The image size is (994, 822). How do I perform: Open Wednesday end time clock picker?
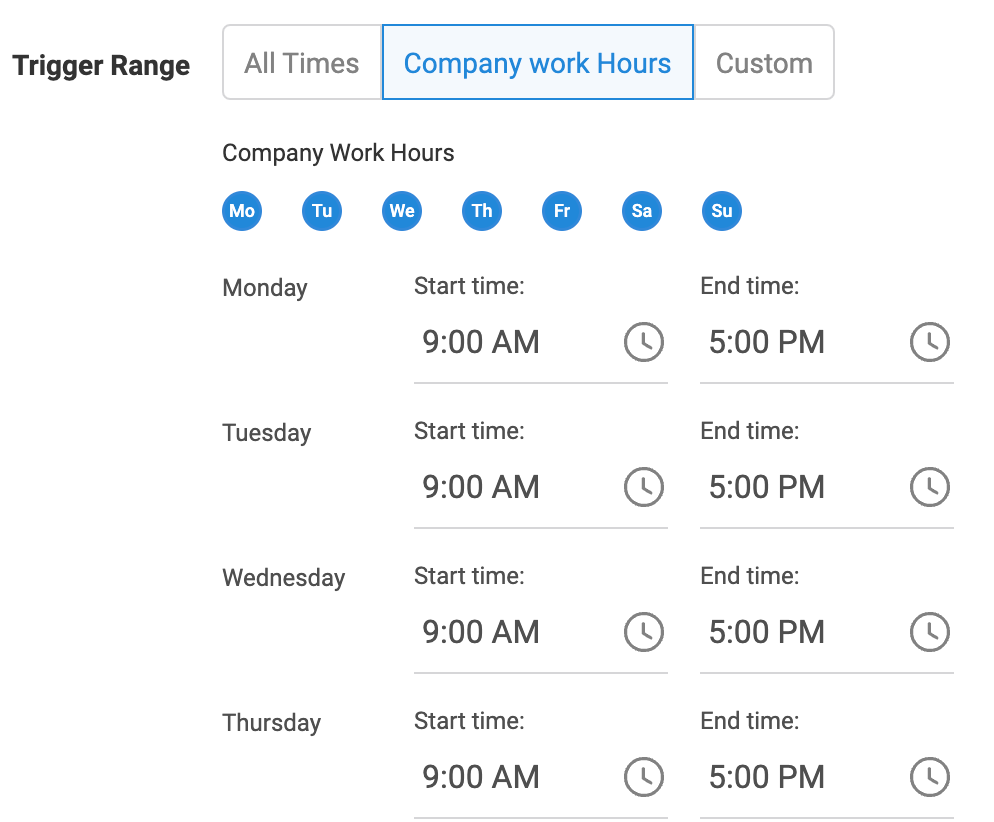[929, 632]
